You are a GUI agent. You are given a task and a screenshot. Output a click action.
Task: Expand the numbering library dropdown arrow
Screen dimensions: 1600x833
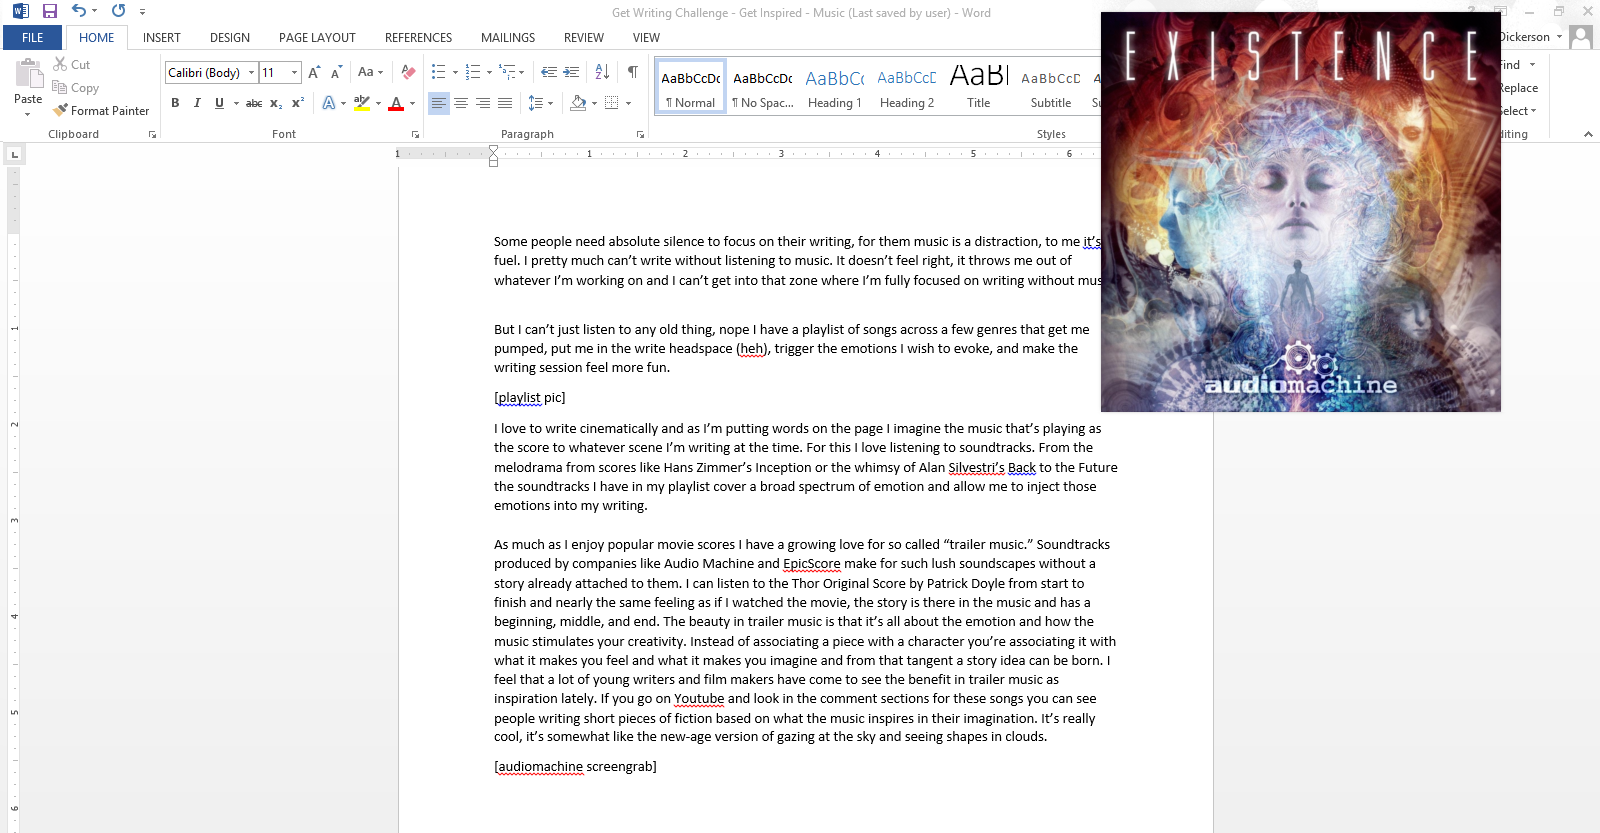[x=489, y=72]
